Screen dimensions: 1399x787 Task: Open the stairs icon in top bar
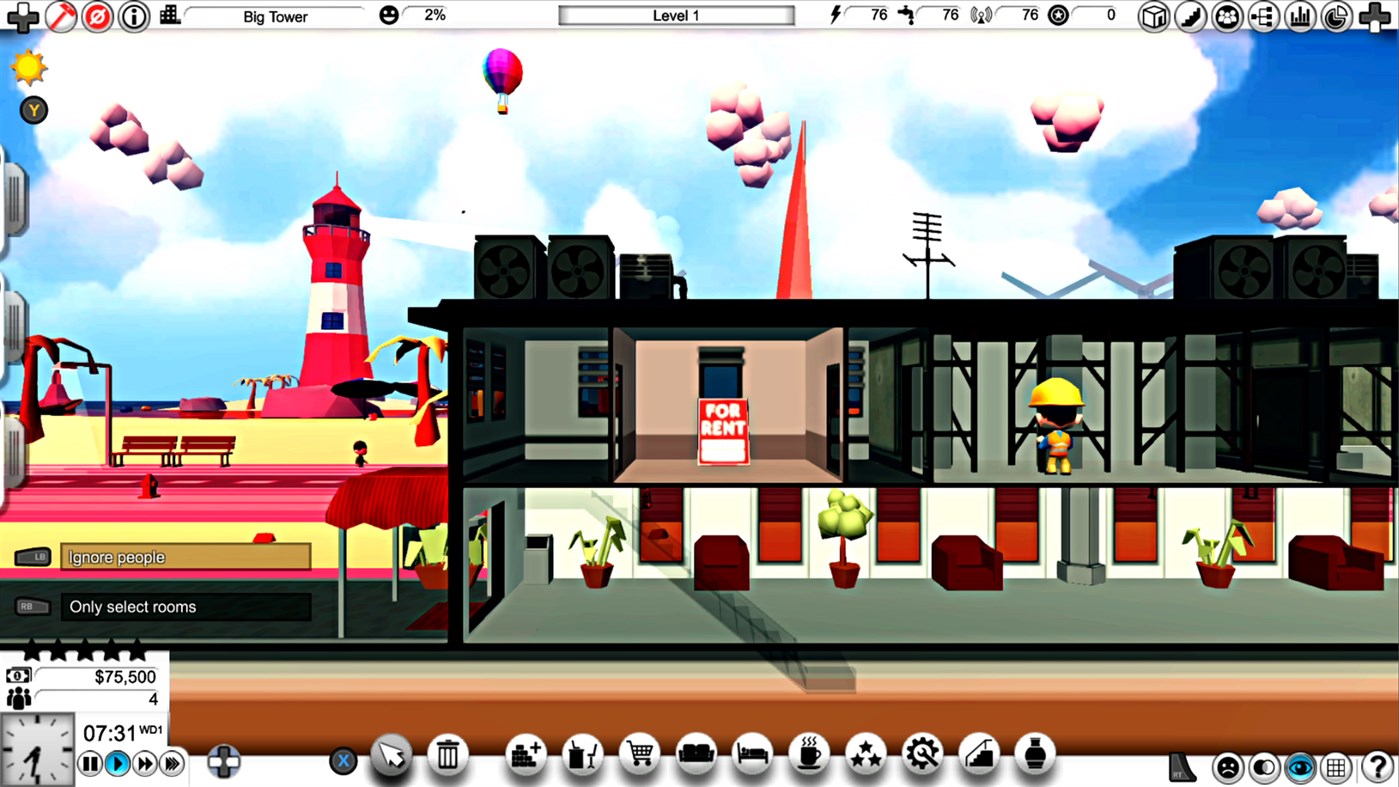pos(1190,17)
